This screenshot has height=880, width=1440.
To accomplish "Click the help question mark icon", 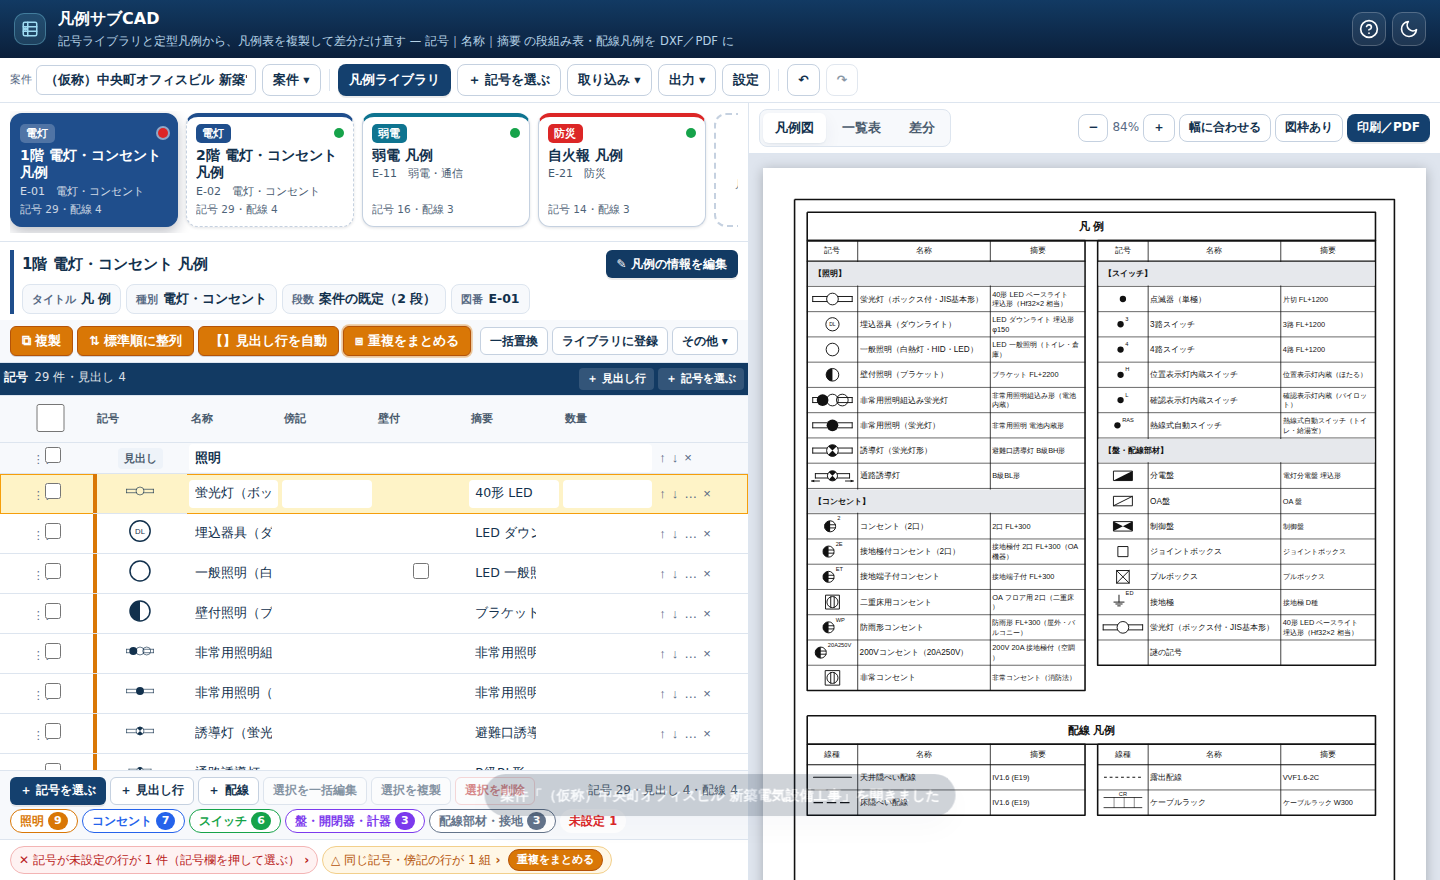I will pyautogui.click(x=1369, y=29).
